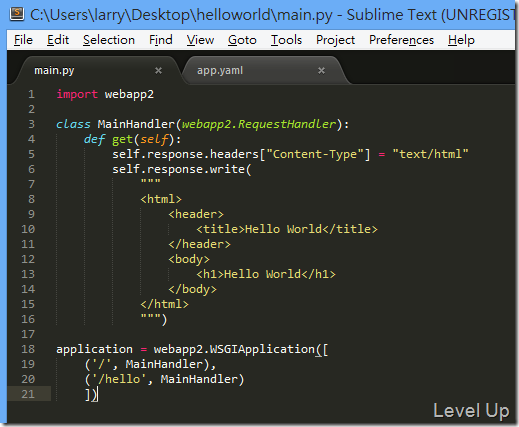Screen dimensions: 519x427
Task: Click line number 1 in the gutter
Action: pos(31,94)
